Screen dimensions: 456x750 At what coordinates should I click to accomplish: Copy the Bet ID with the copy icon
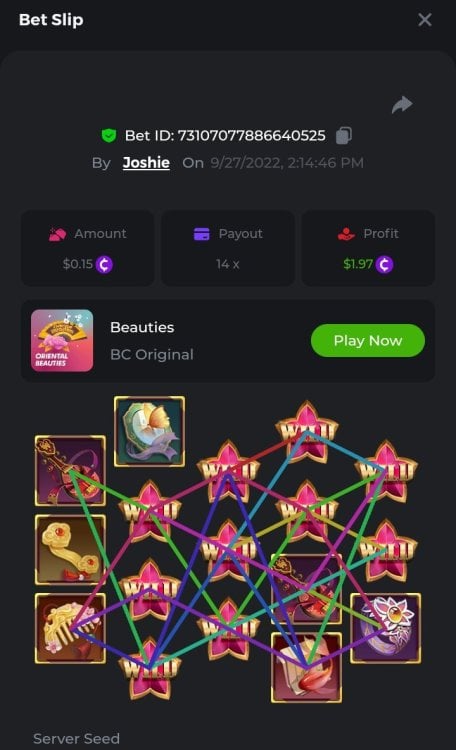(344, 135)
